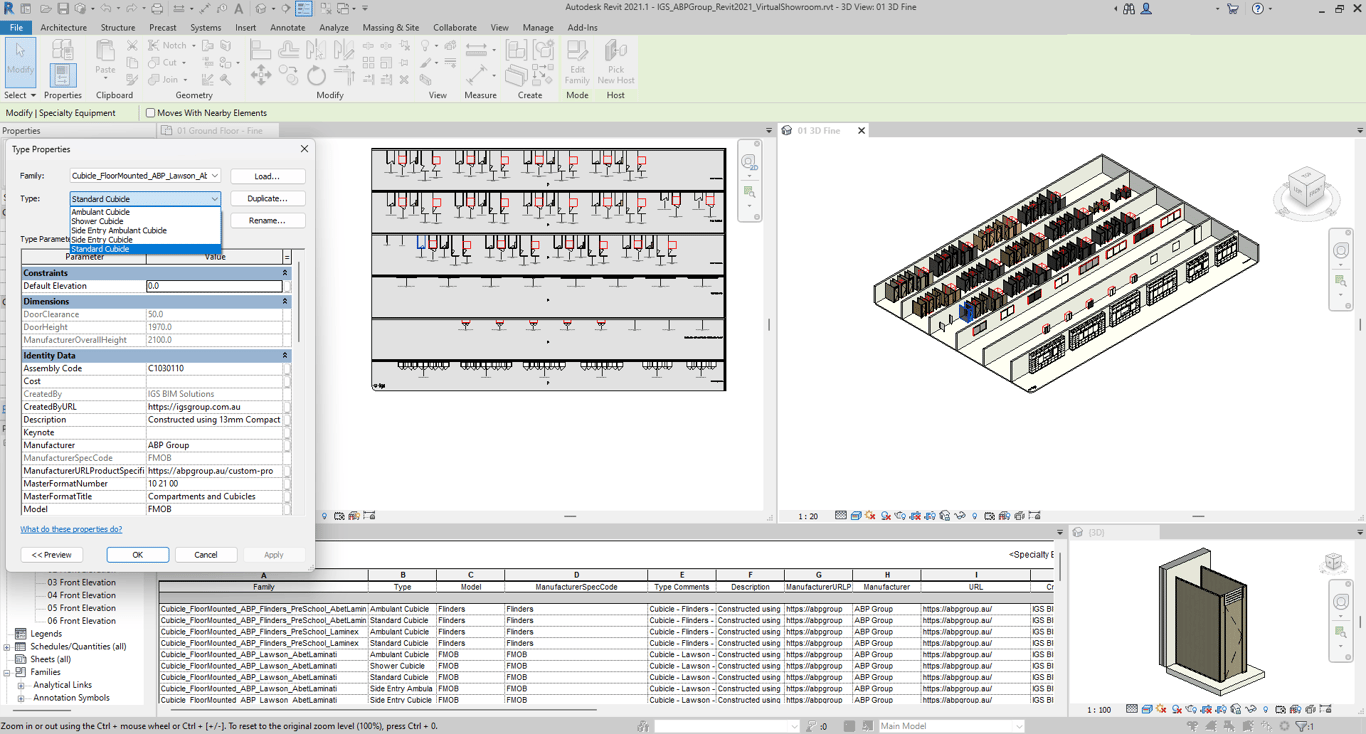
Task: Click the Default Elevation value field
Action: (214, 286)
